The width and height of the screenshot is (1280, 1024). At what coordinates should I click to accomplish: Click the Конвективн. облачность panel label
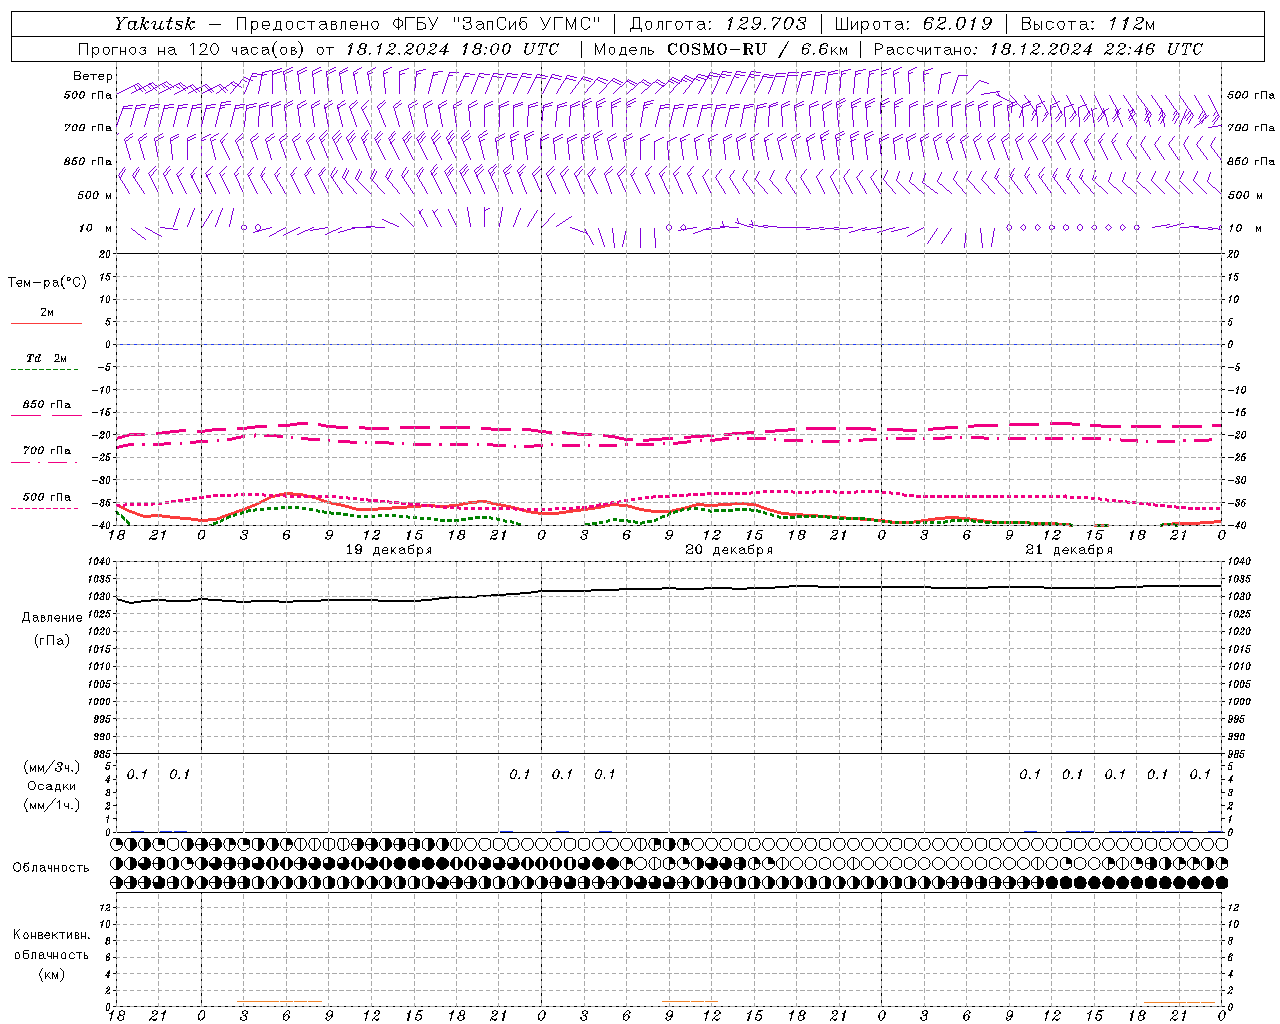tap(51, 945)
